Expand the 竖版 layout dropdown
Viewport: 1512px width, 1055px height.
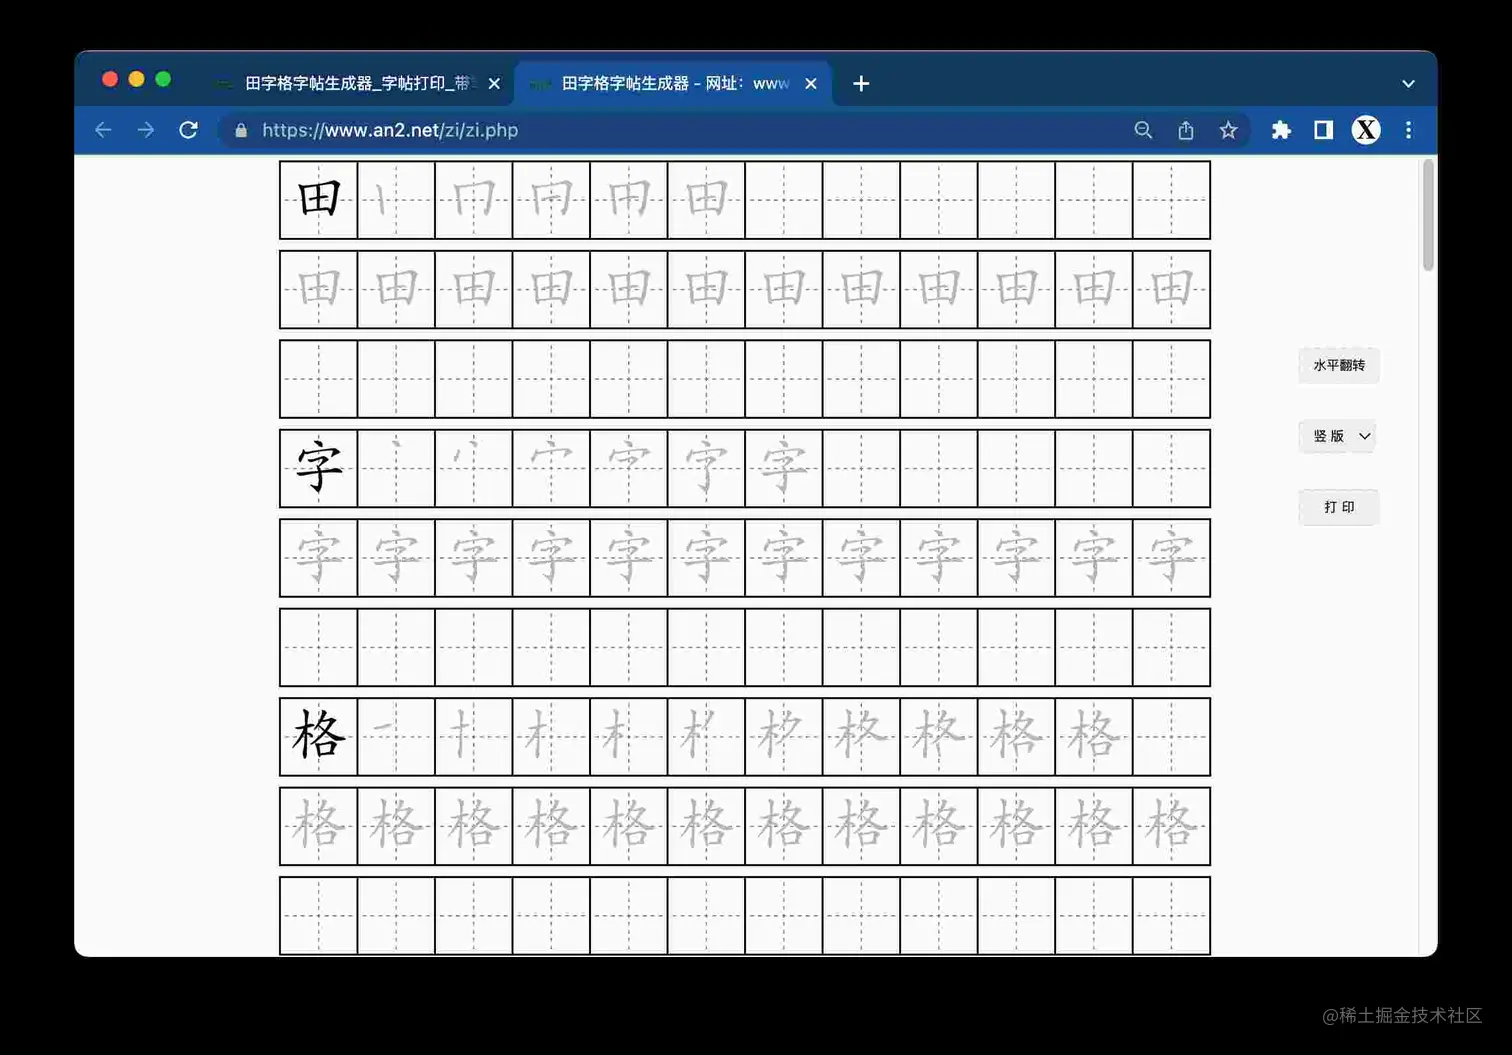pos(1337,436)
